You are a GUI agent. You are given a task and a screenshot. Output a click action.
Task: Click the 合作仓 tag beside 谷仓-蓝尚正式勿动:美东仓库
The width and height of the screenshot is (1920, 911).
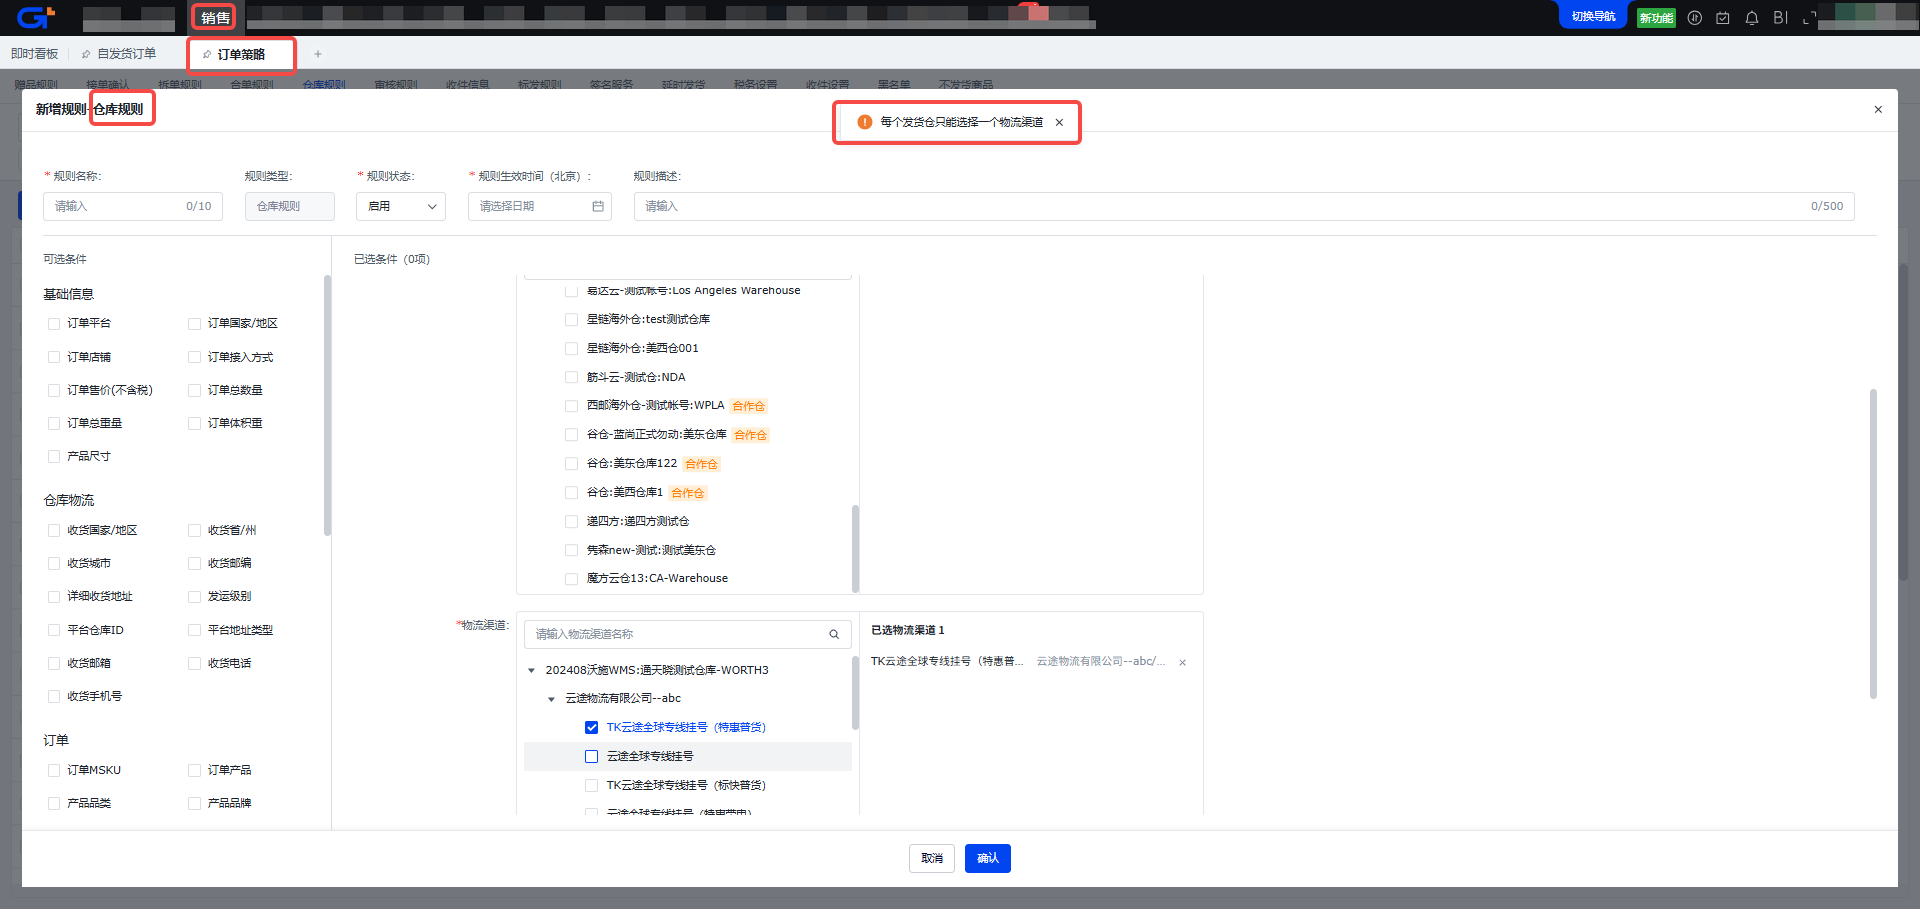[750, 435]
